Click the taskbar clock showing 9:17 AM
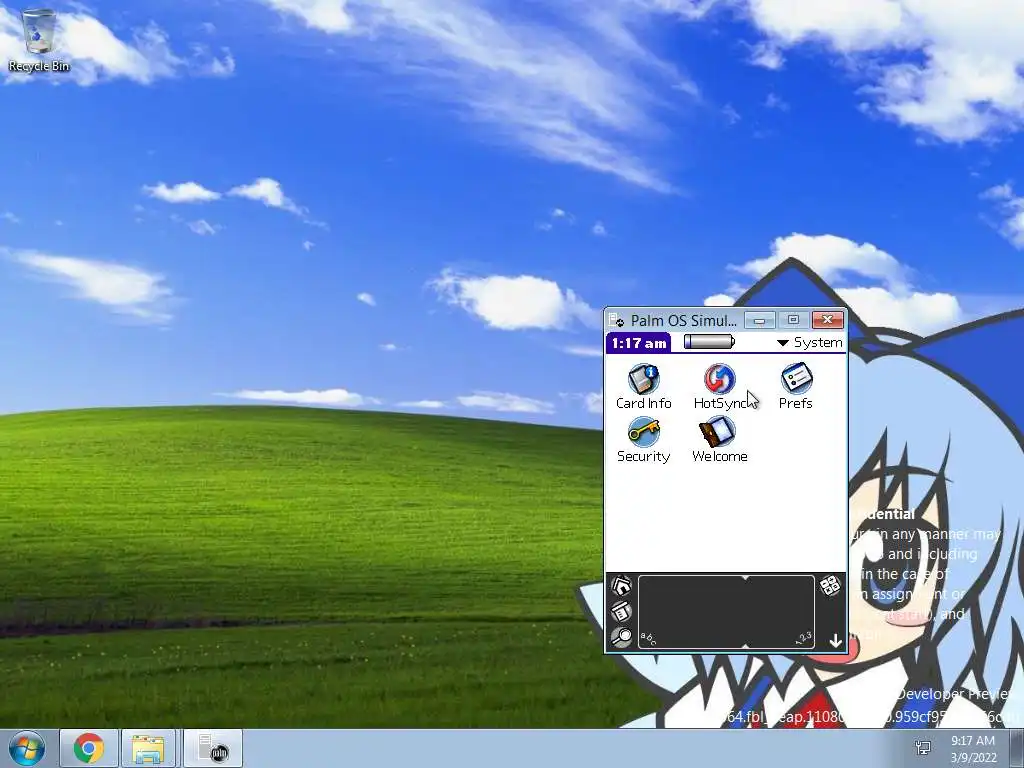 pyautogui.click(x=973, y=749)
